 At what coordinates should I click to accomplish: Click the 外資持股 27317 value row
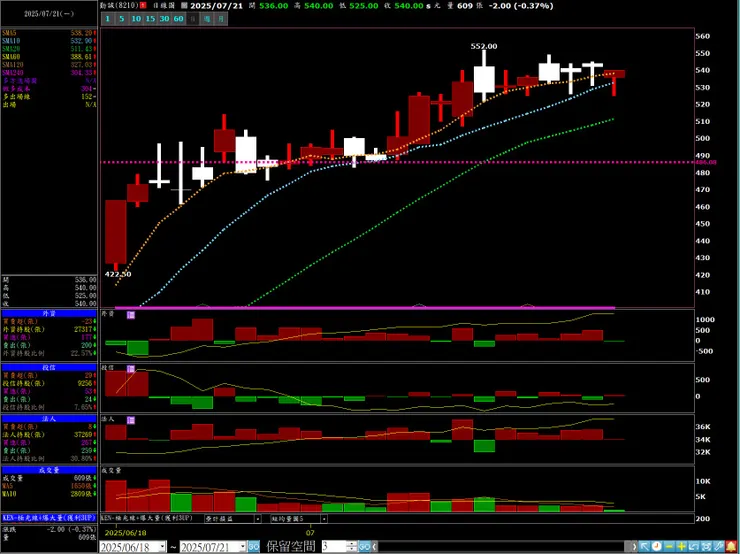click(x=49, y=329)
